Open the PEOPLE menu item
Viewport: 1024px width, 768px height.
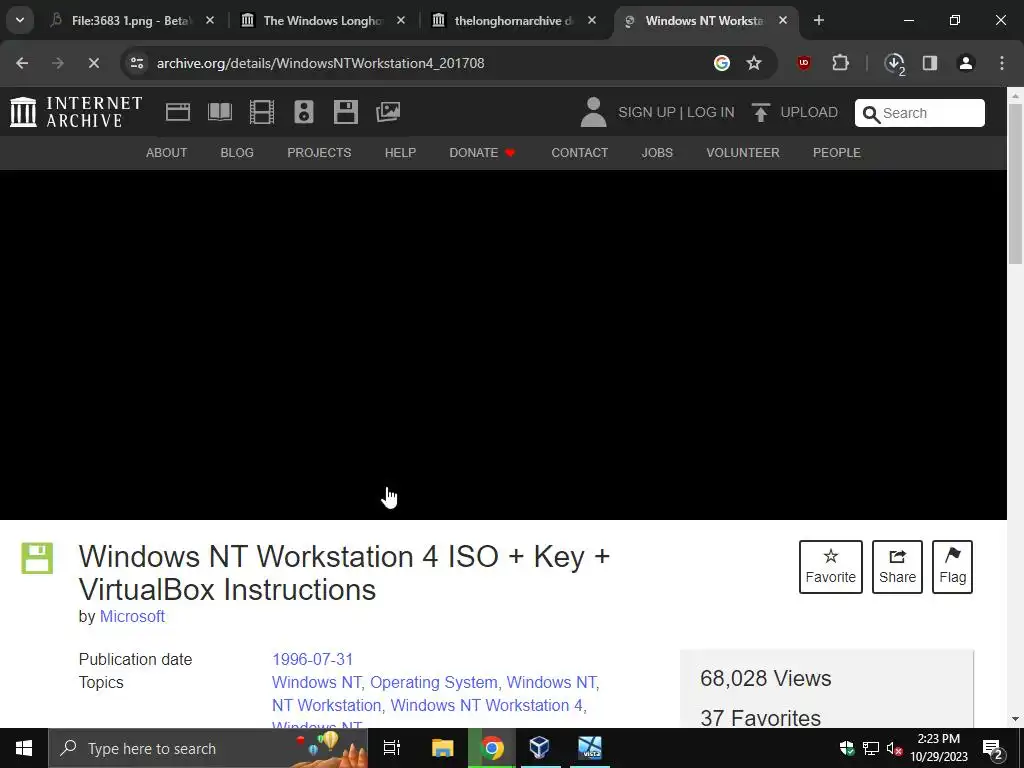(837, 153)
